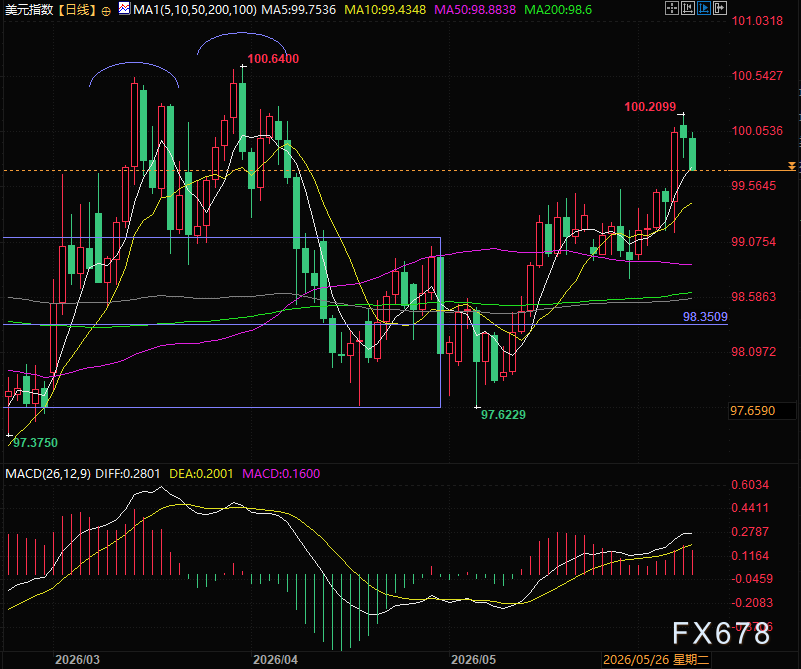
Task: Click the 101.0318 price axis label
Action: pyautogui.click(x=757, y=21)
